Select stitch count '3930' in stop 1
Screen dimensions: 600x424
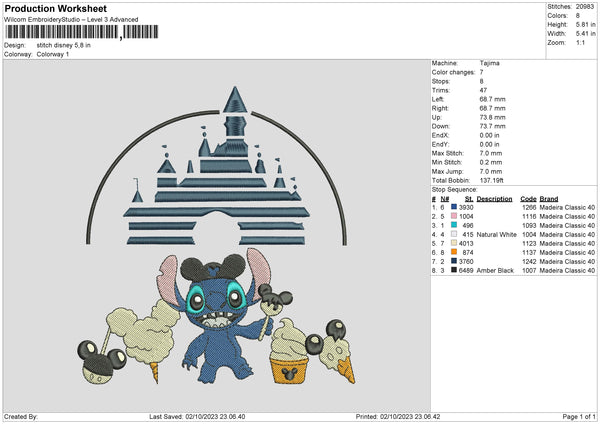tap(466, 207)
